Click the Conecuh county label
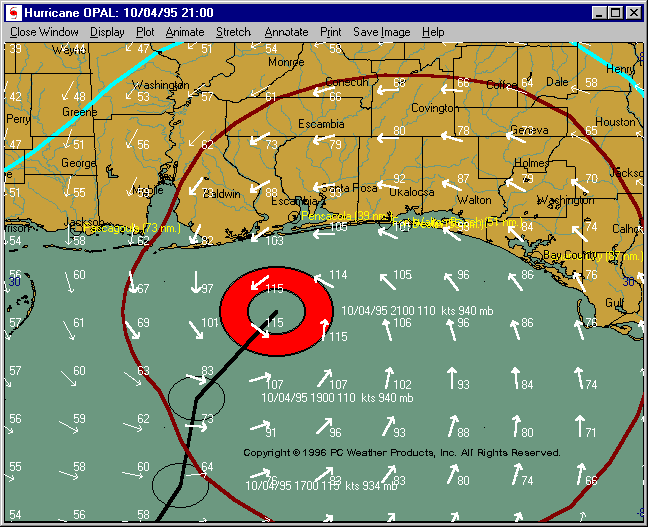 click(347, 82)
